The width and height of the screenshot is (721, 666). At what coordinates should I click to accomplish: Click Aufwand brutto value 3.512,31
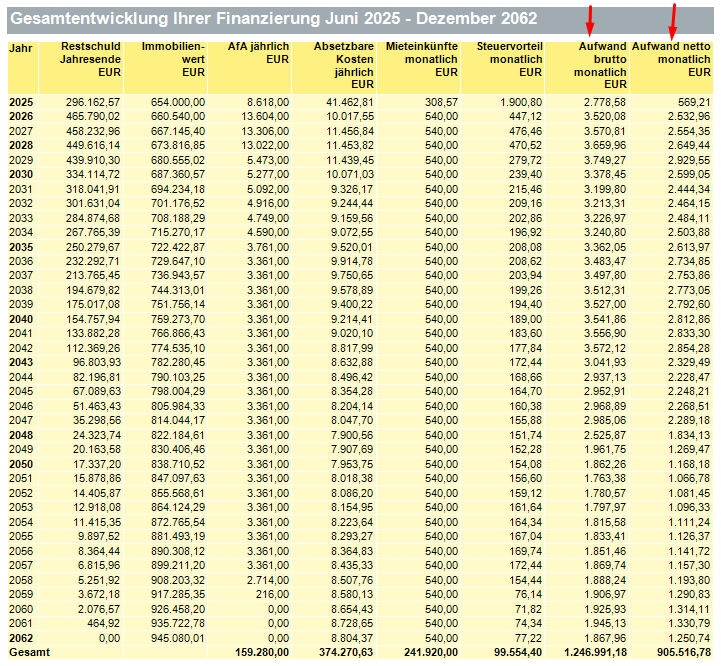click(x=605, y=290)
